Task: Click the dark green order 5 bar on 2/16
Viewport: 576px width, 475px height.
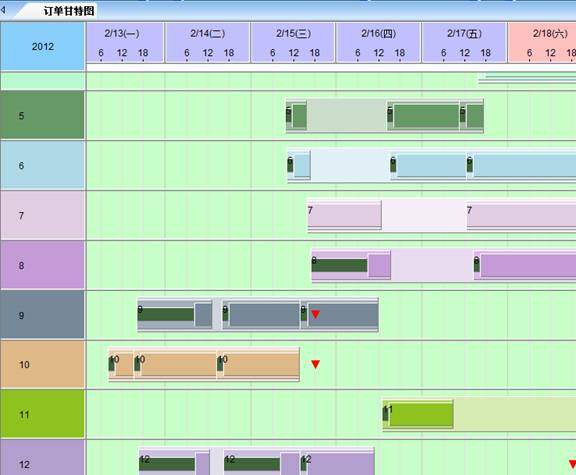Action: (426, 116)
